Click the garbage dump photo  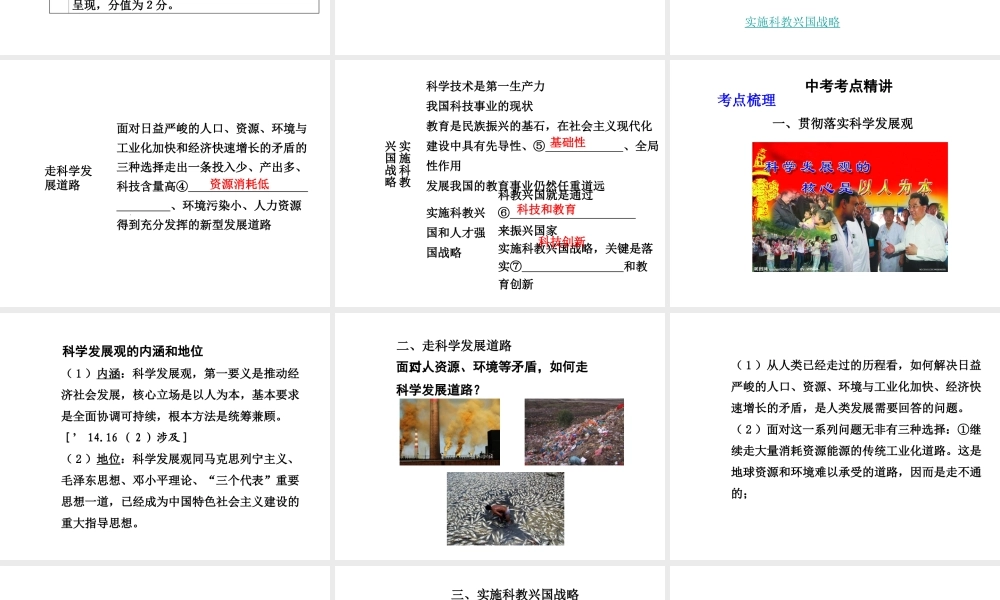tap(574, 432)
